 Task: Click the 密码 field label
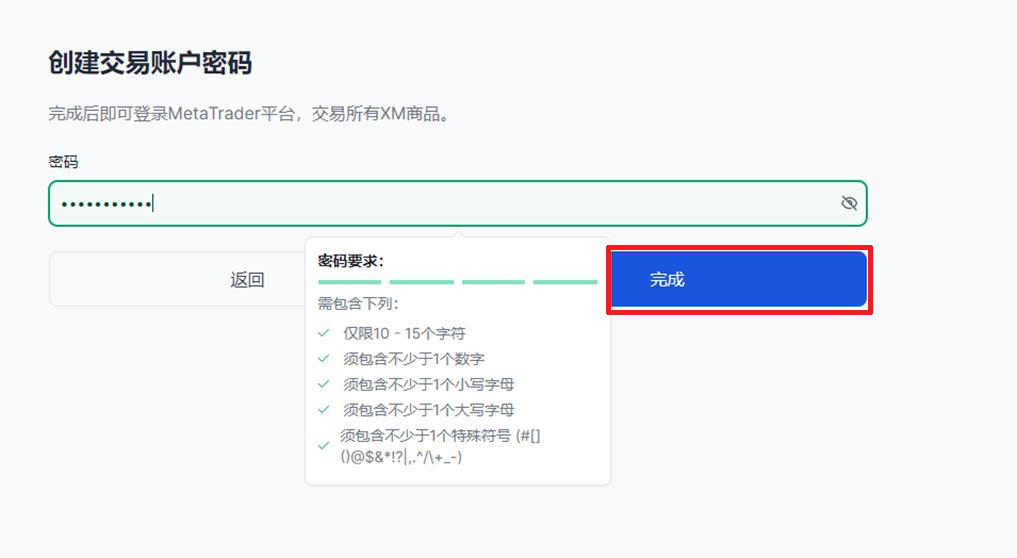click(x=63, y=162)
